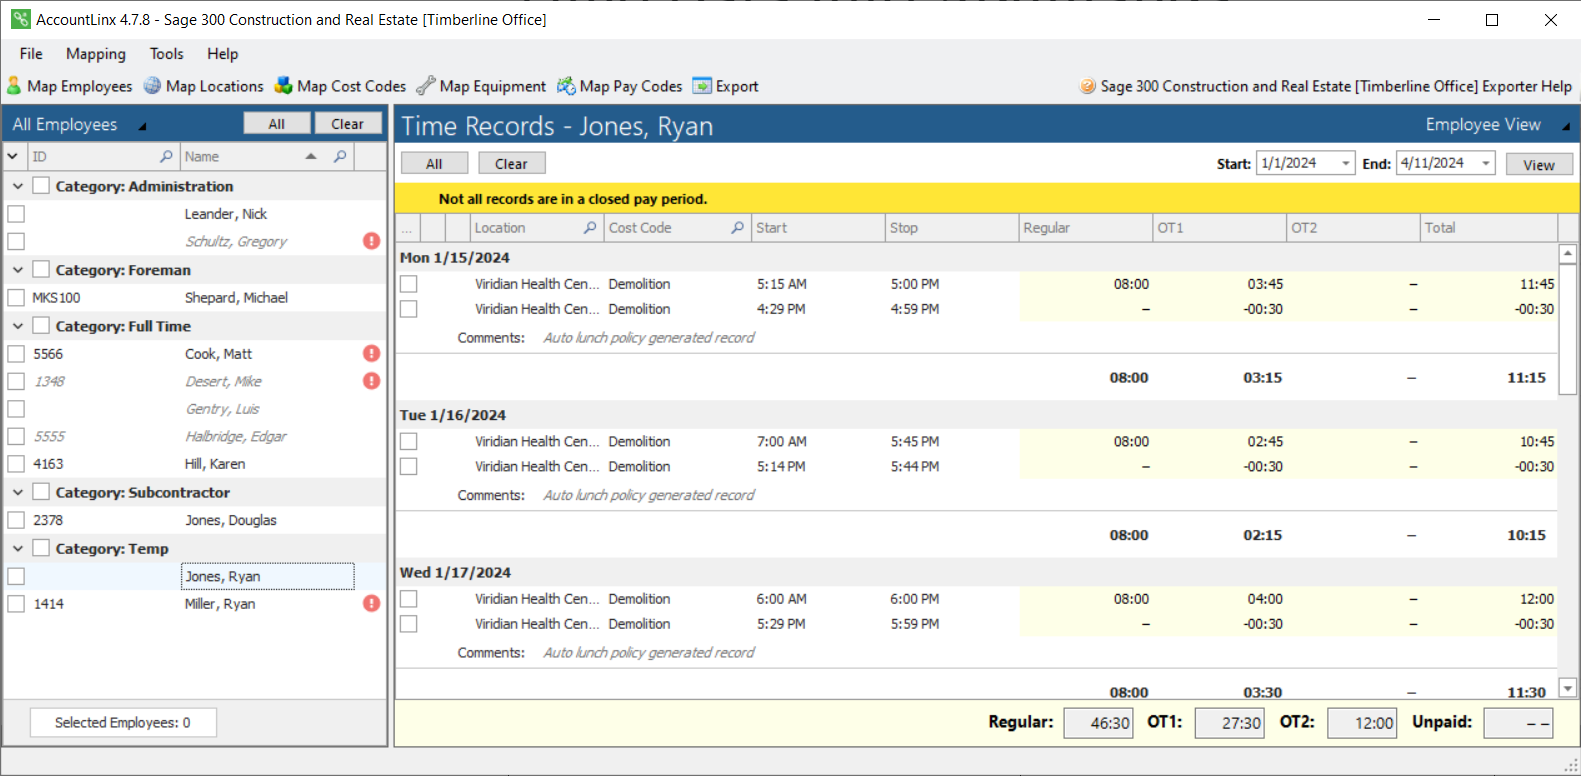Screen dimensions: 1581x776
Task: Click Name column sort arrow
Action: [x=311, y=156]
